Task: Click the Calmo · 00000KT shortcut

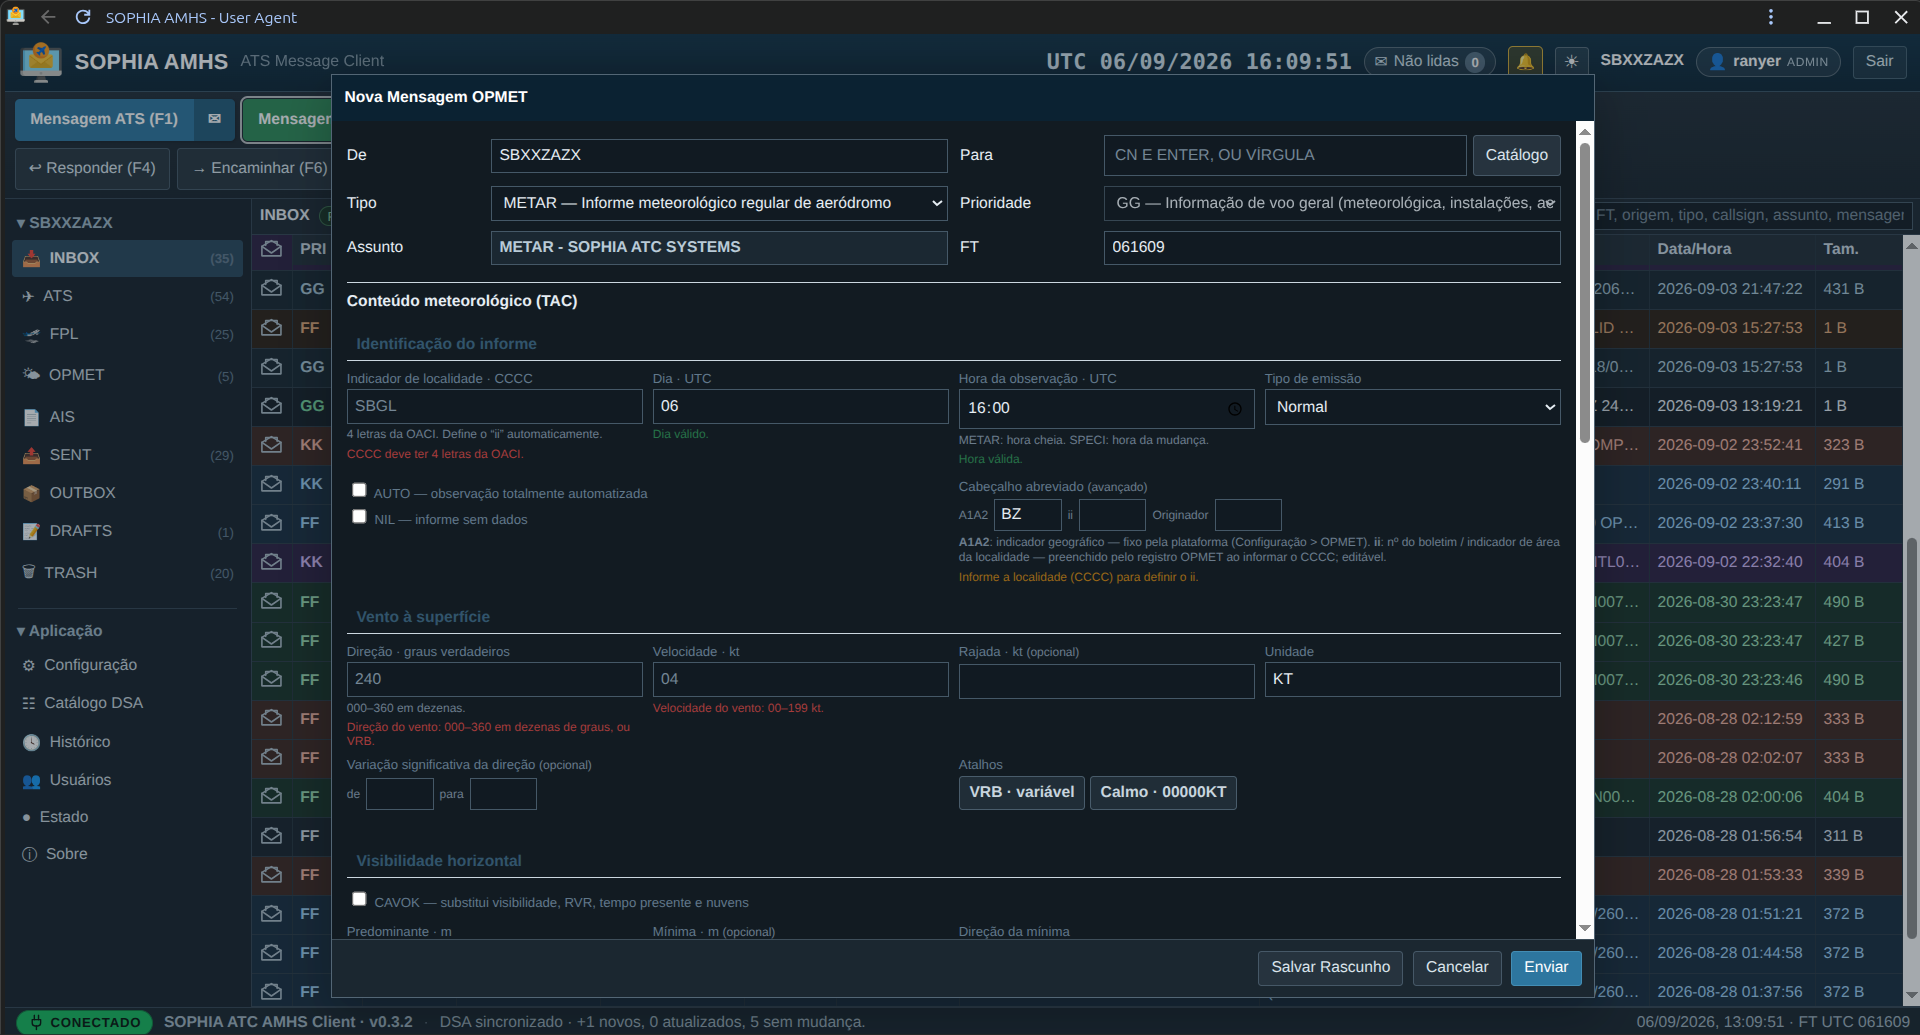Action: (1163, 792)
